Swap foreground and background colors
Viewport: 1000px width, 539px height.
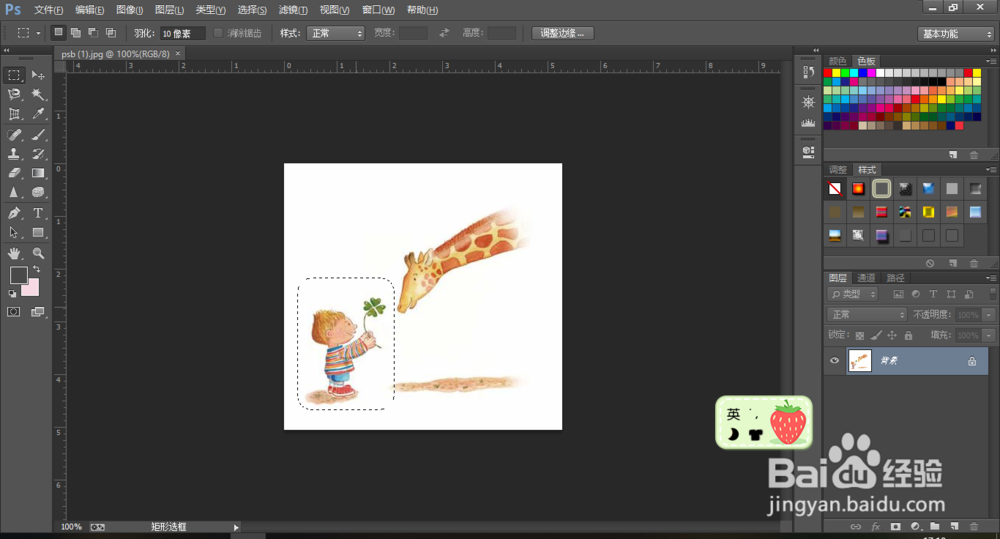[36, 269]
